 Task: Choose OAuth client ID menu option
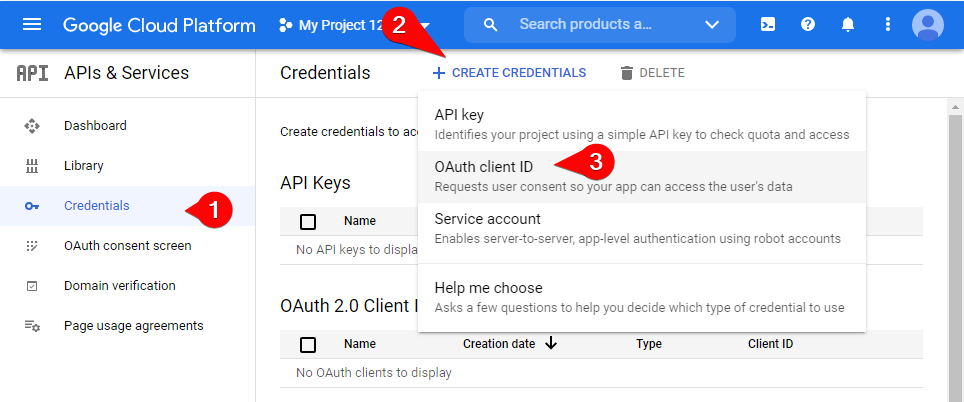485,166
